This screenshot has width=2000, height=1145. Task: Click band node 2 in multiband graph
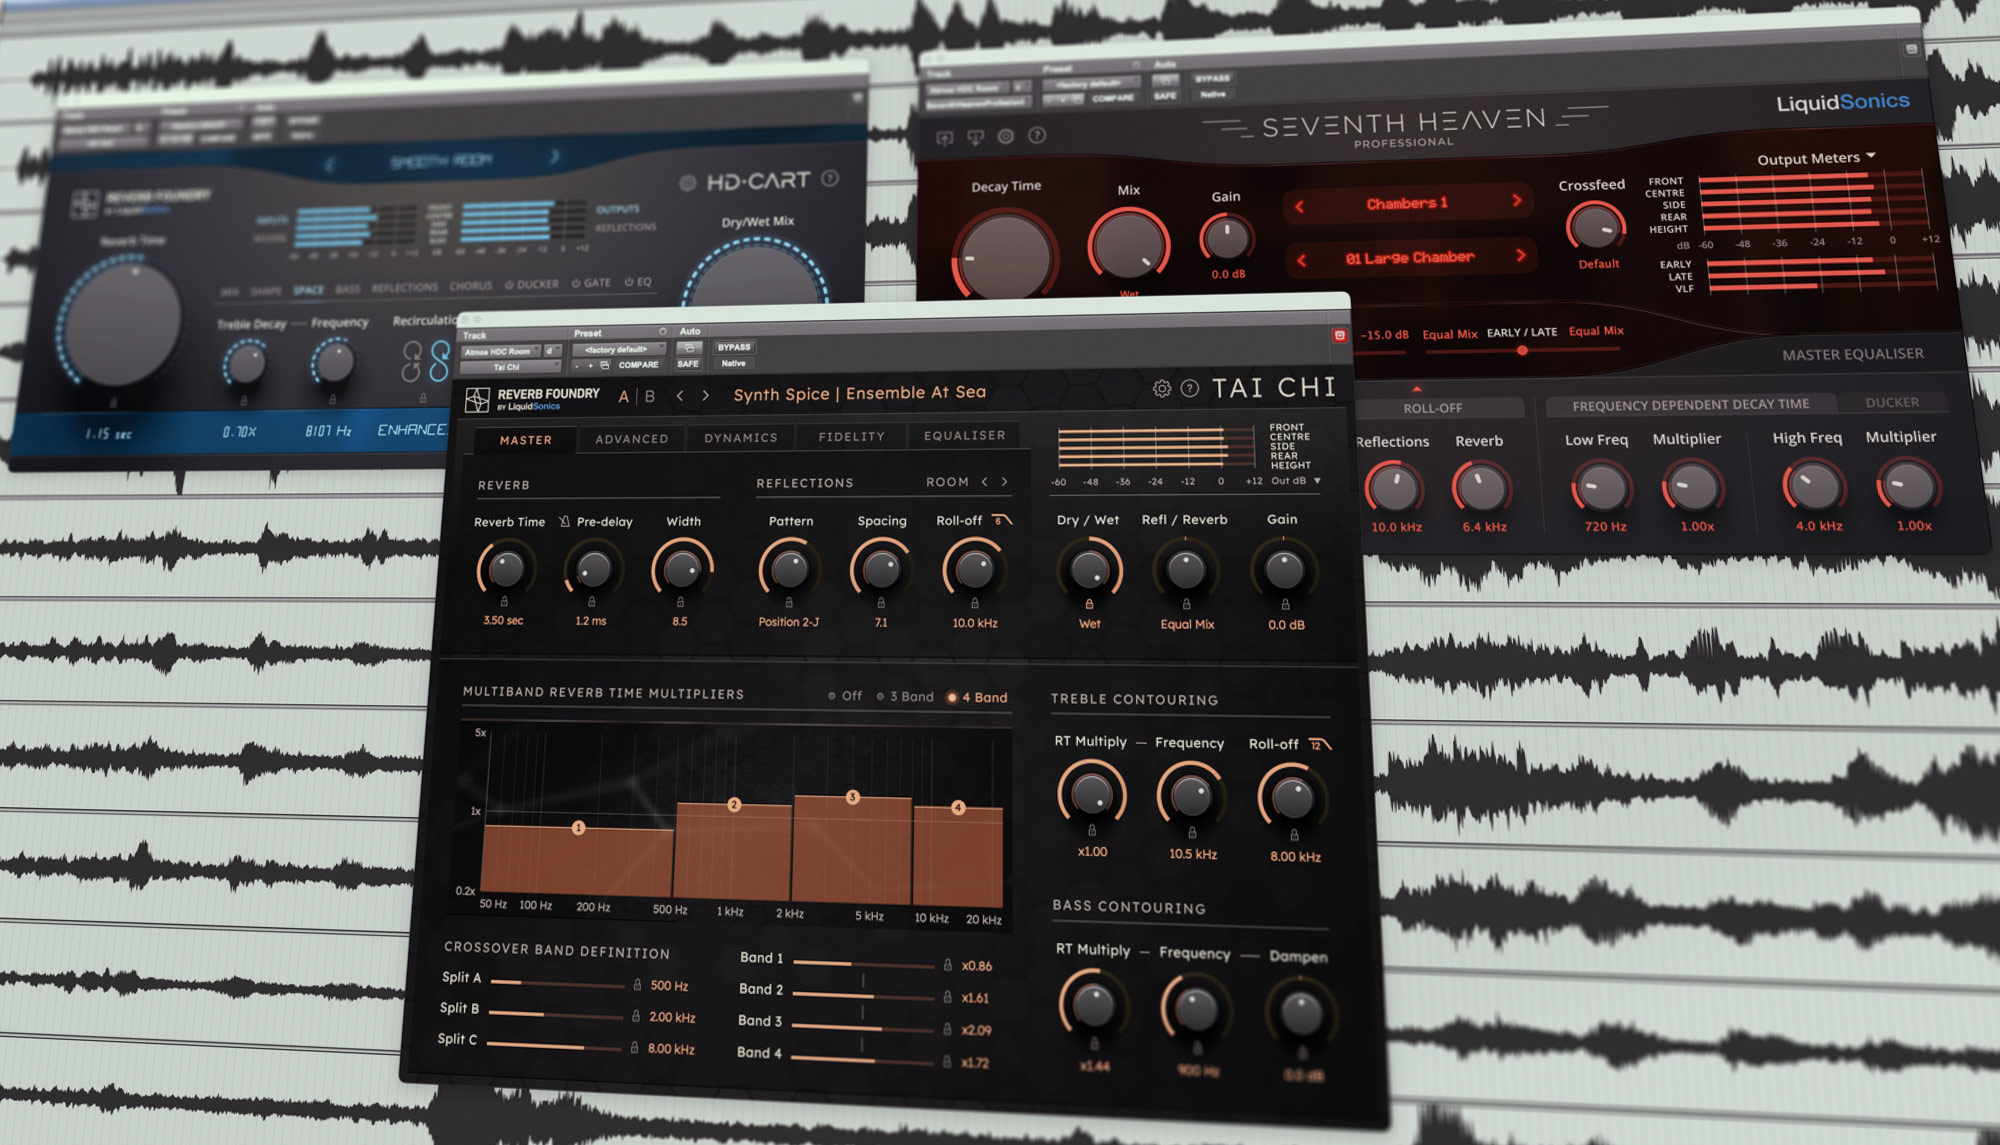point(734,804)
